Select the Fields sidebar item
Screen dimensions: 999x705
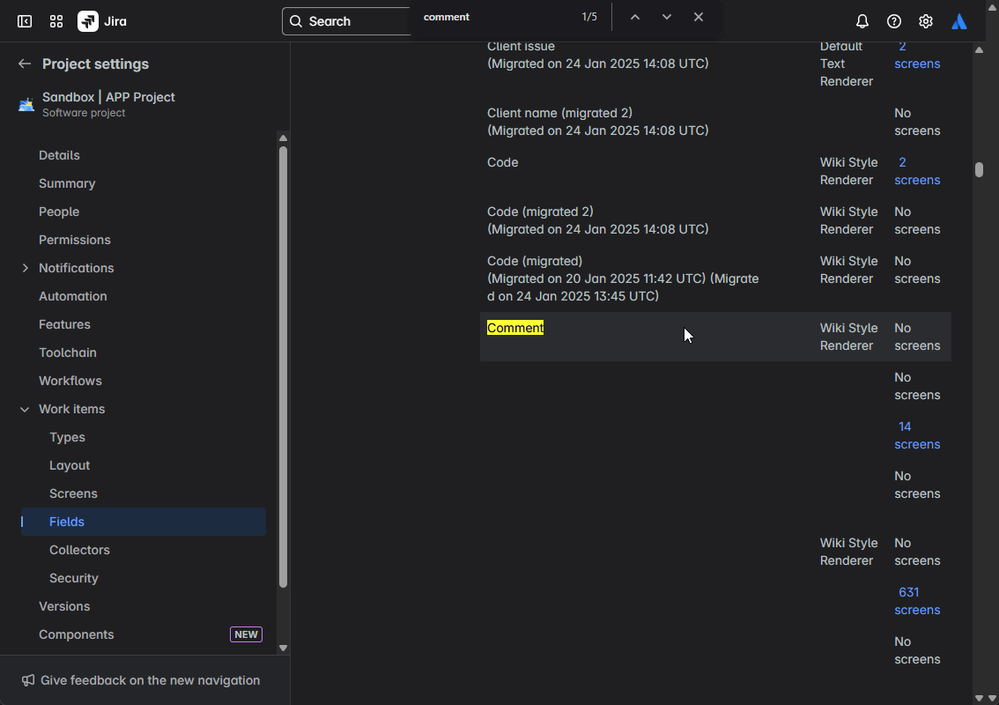tap(143, 522)
